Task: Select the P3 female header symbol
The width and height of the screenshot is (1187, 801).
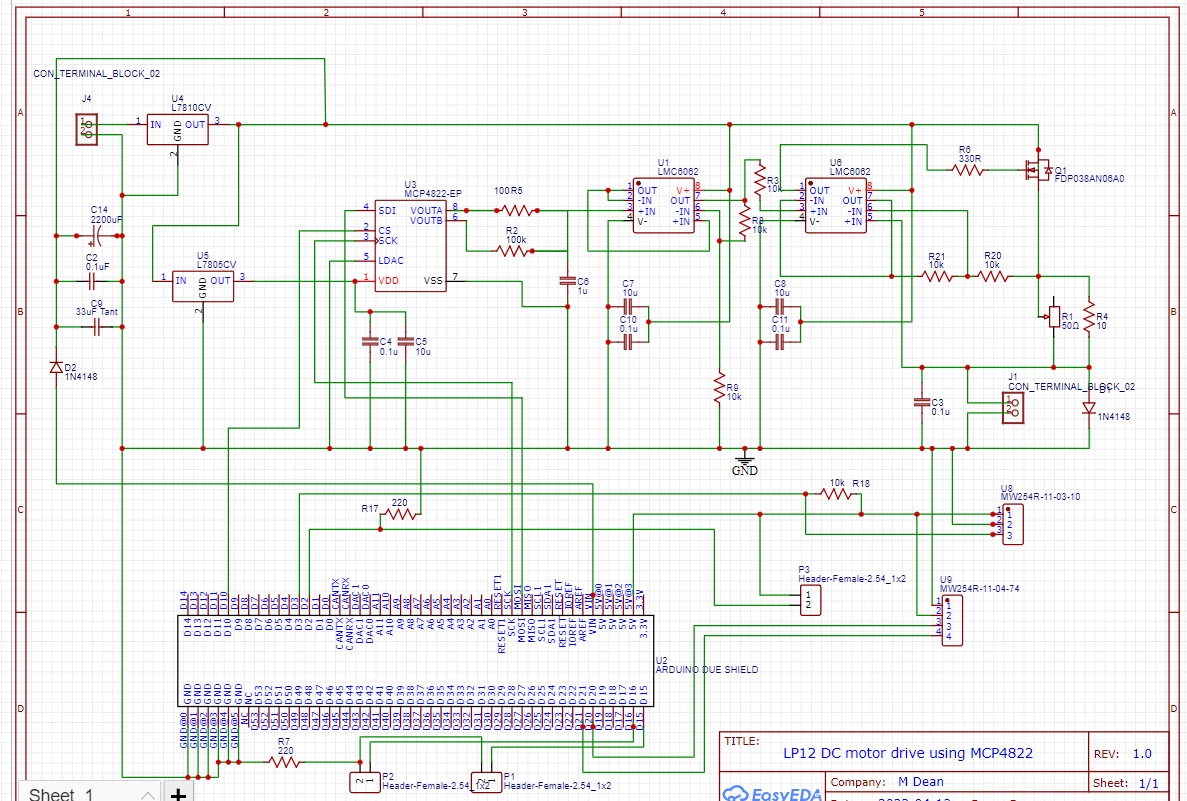Action: pyautogui.click(x=810, y=600)
